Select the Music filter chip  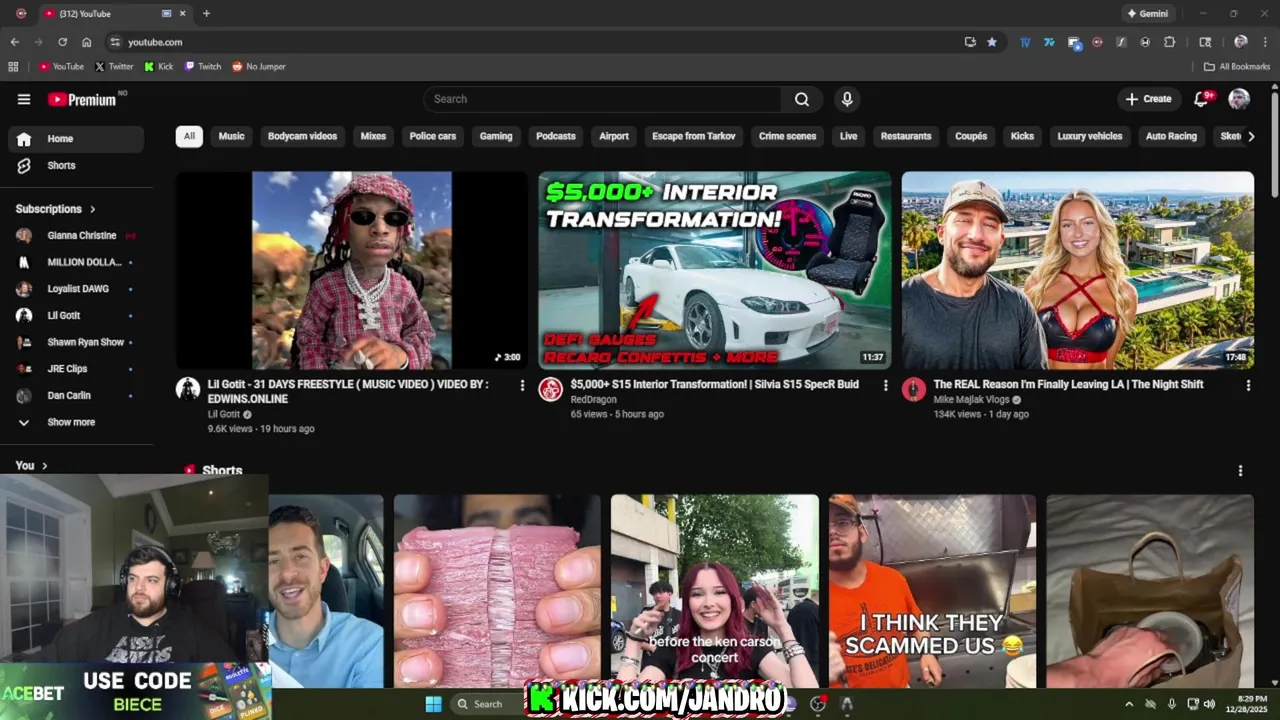(x=231, y=136)
